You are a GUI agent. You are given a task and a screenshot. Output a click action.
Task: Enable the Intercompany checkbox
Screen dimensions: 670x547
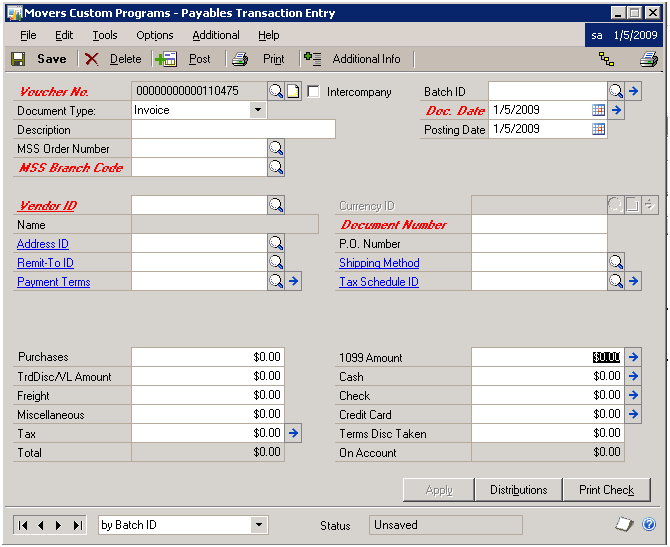314,92
